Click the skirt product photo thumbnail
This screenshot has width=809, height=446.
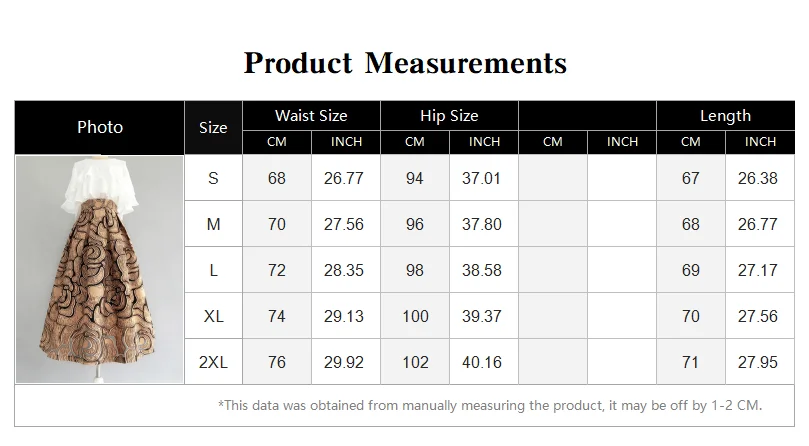[x=100, y=269]
